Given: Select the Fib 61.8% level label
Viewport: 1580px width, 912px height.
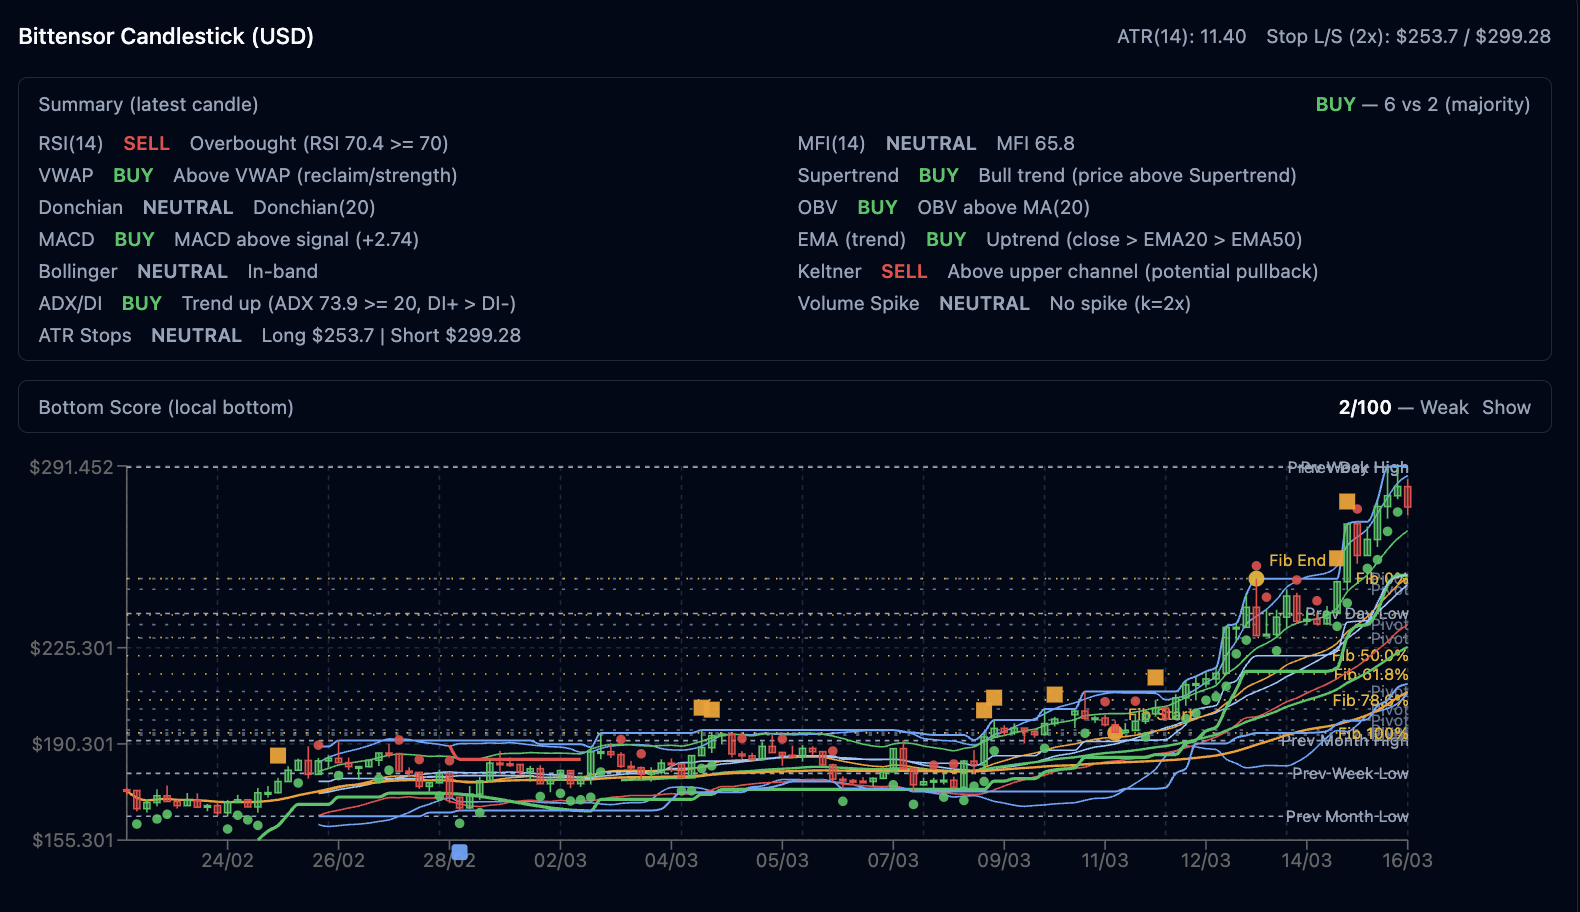Looking at the screenshot, I should click(x=1370, y=675).
